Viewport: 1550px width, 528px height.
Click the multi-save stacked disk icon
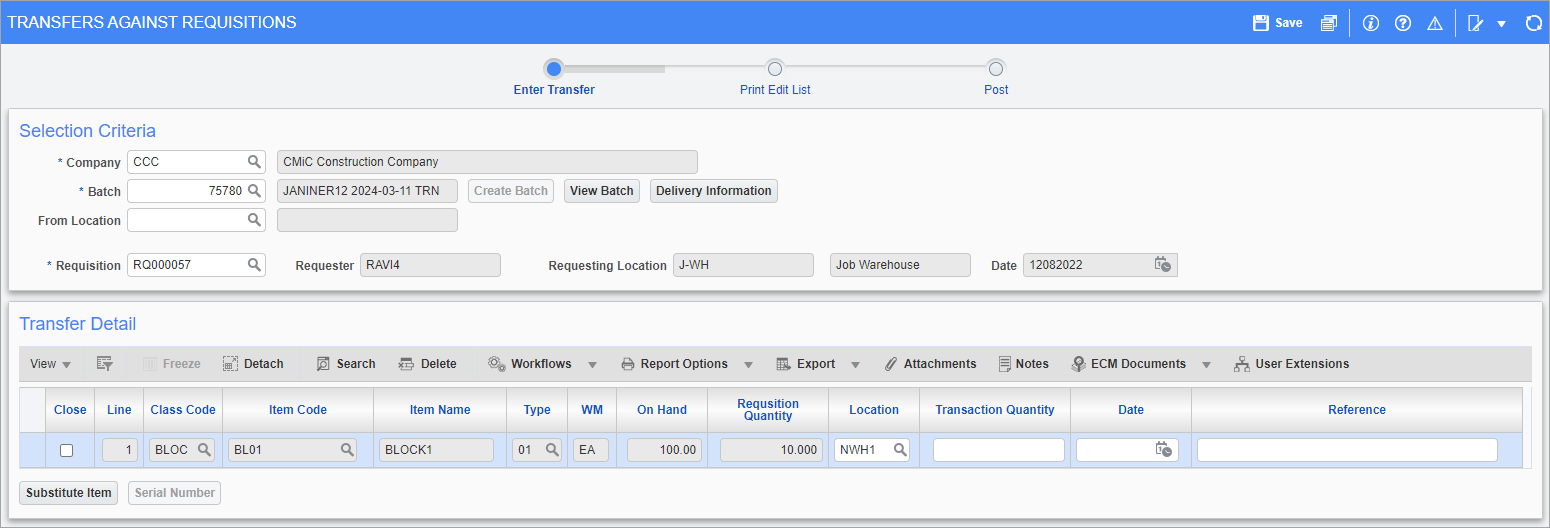1328,22
